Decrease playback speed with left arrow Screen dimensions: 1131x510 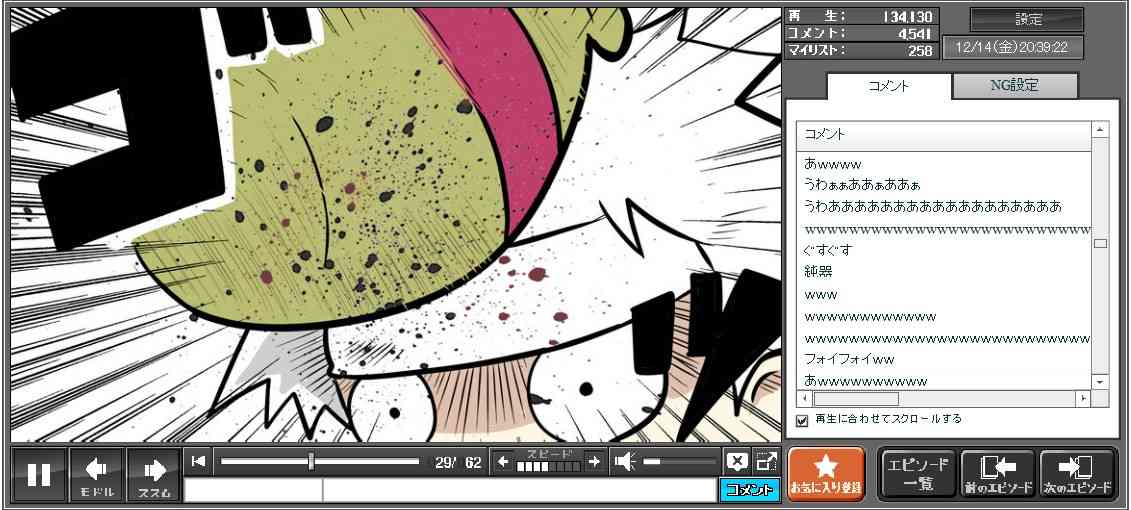coord(503,461)
